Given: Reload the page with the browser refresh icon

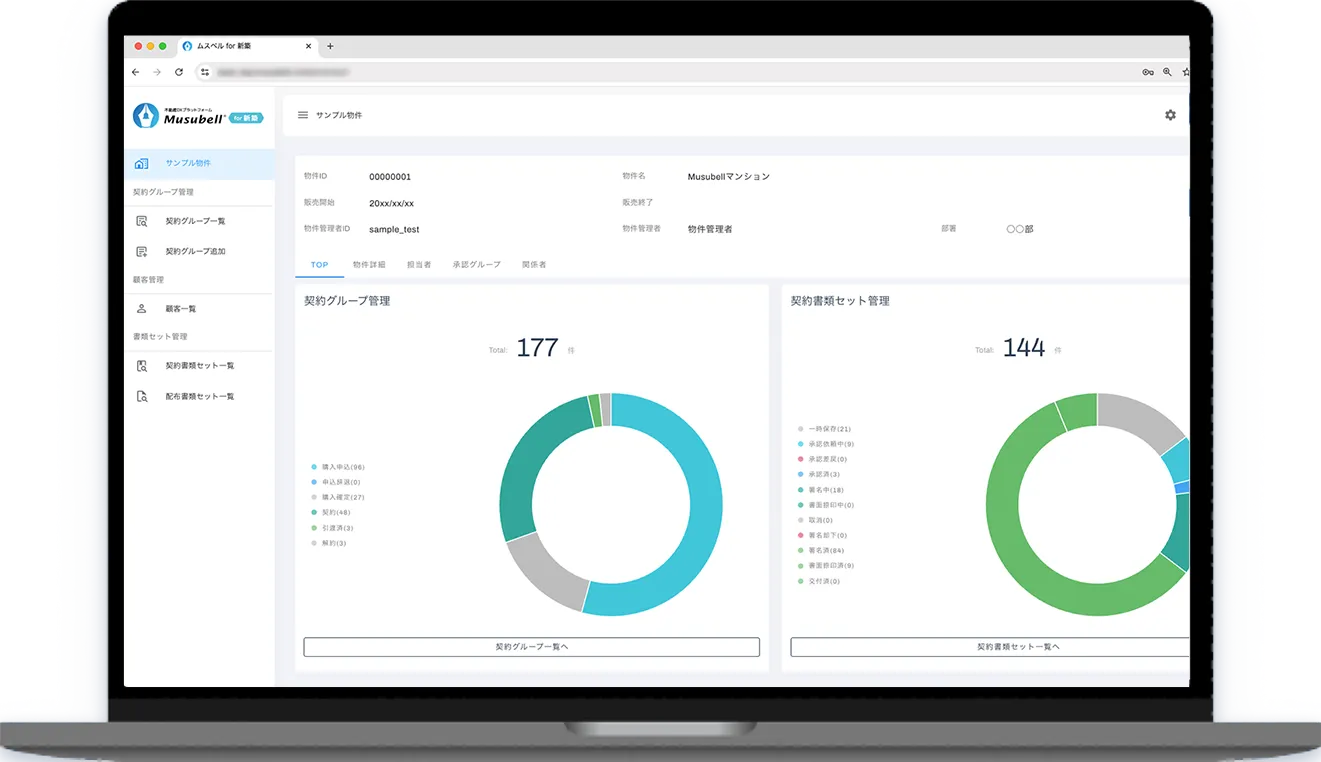Looking at the screenshot, I should click(179, 72).
